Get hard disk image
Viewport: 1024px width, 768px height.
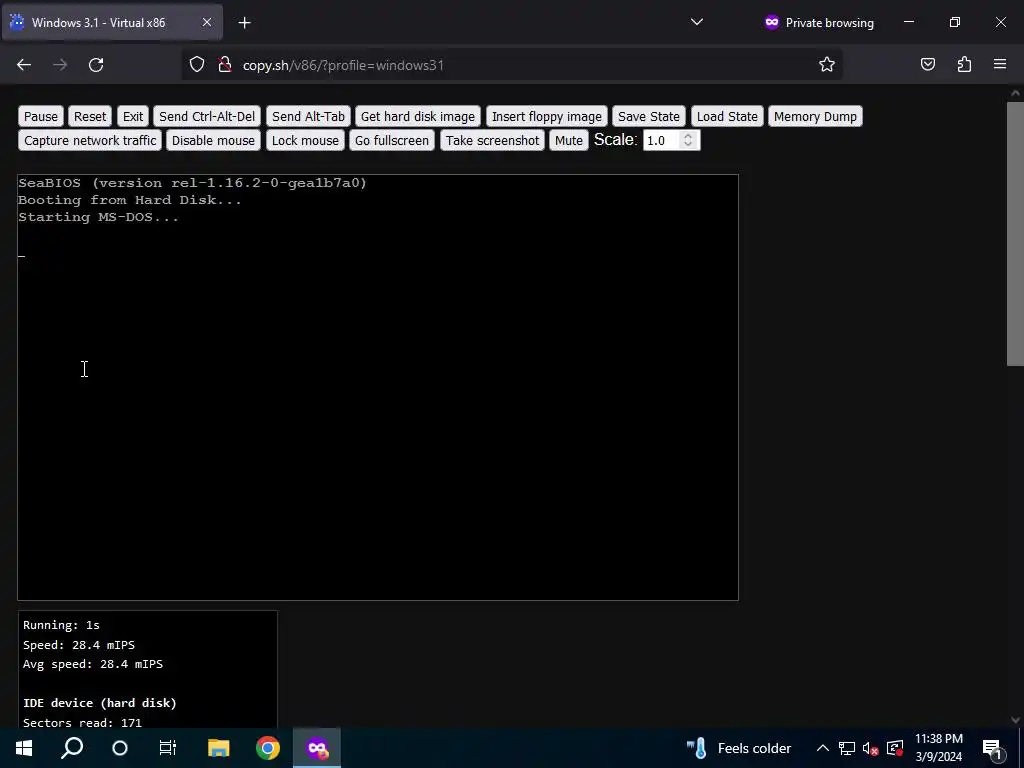coord(418,116)
